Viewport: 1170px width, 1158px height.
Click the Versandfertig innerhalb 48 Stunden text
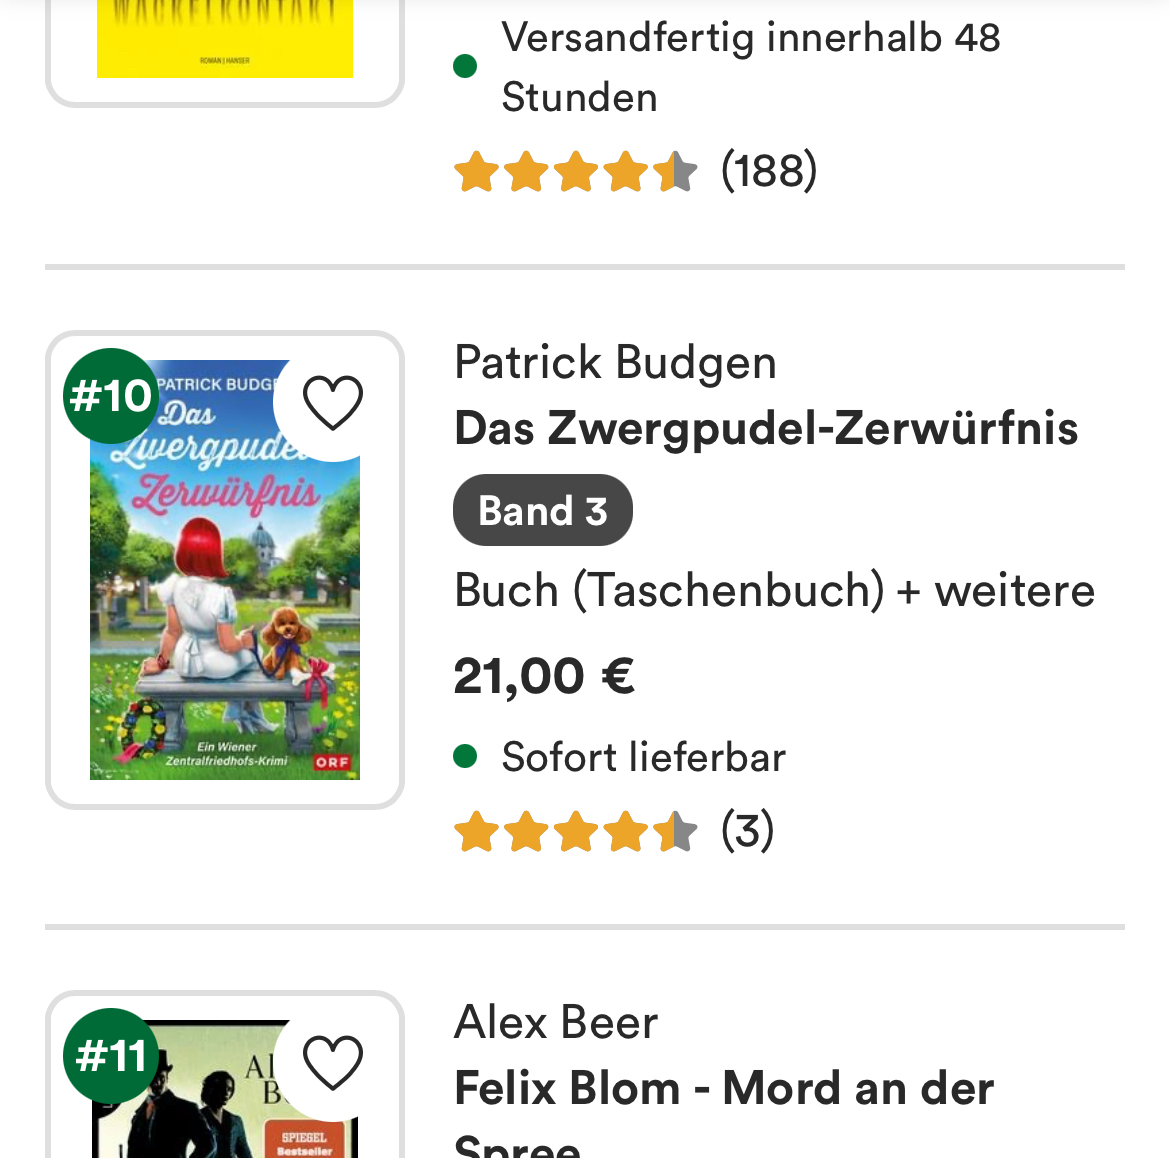pyautogui.click(x=750, y=67)
